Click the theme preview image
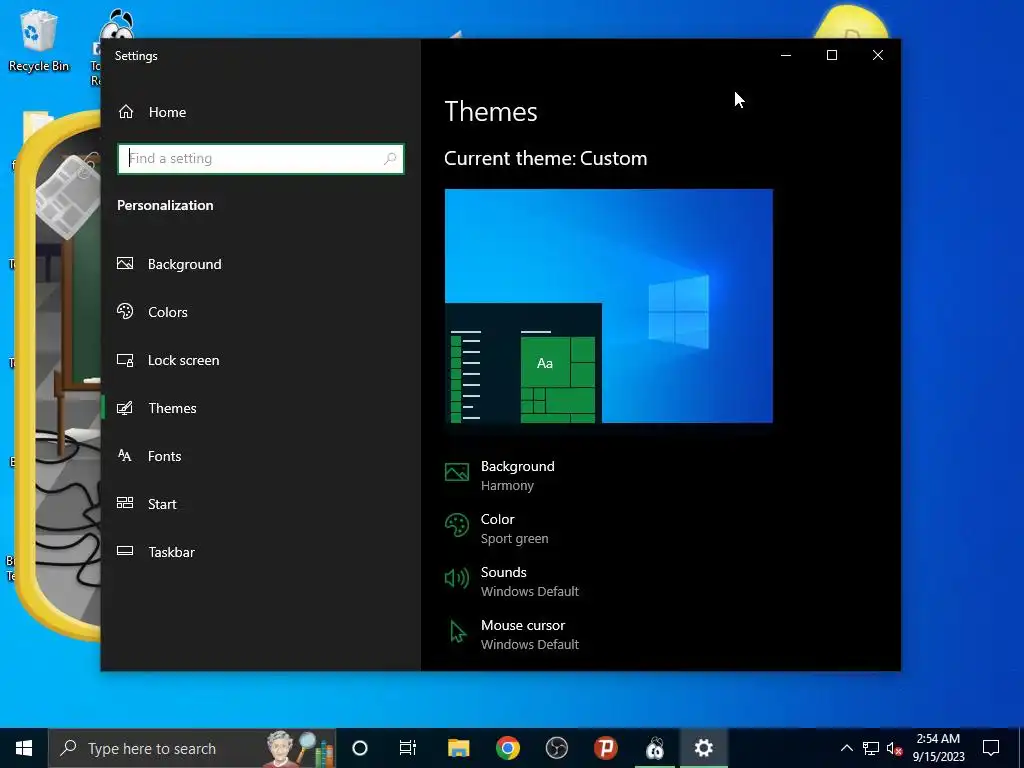 tap(609, 306)
